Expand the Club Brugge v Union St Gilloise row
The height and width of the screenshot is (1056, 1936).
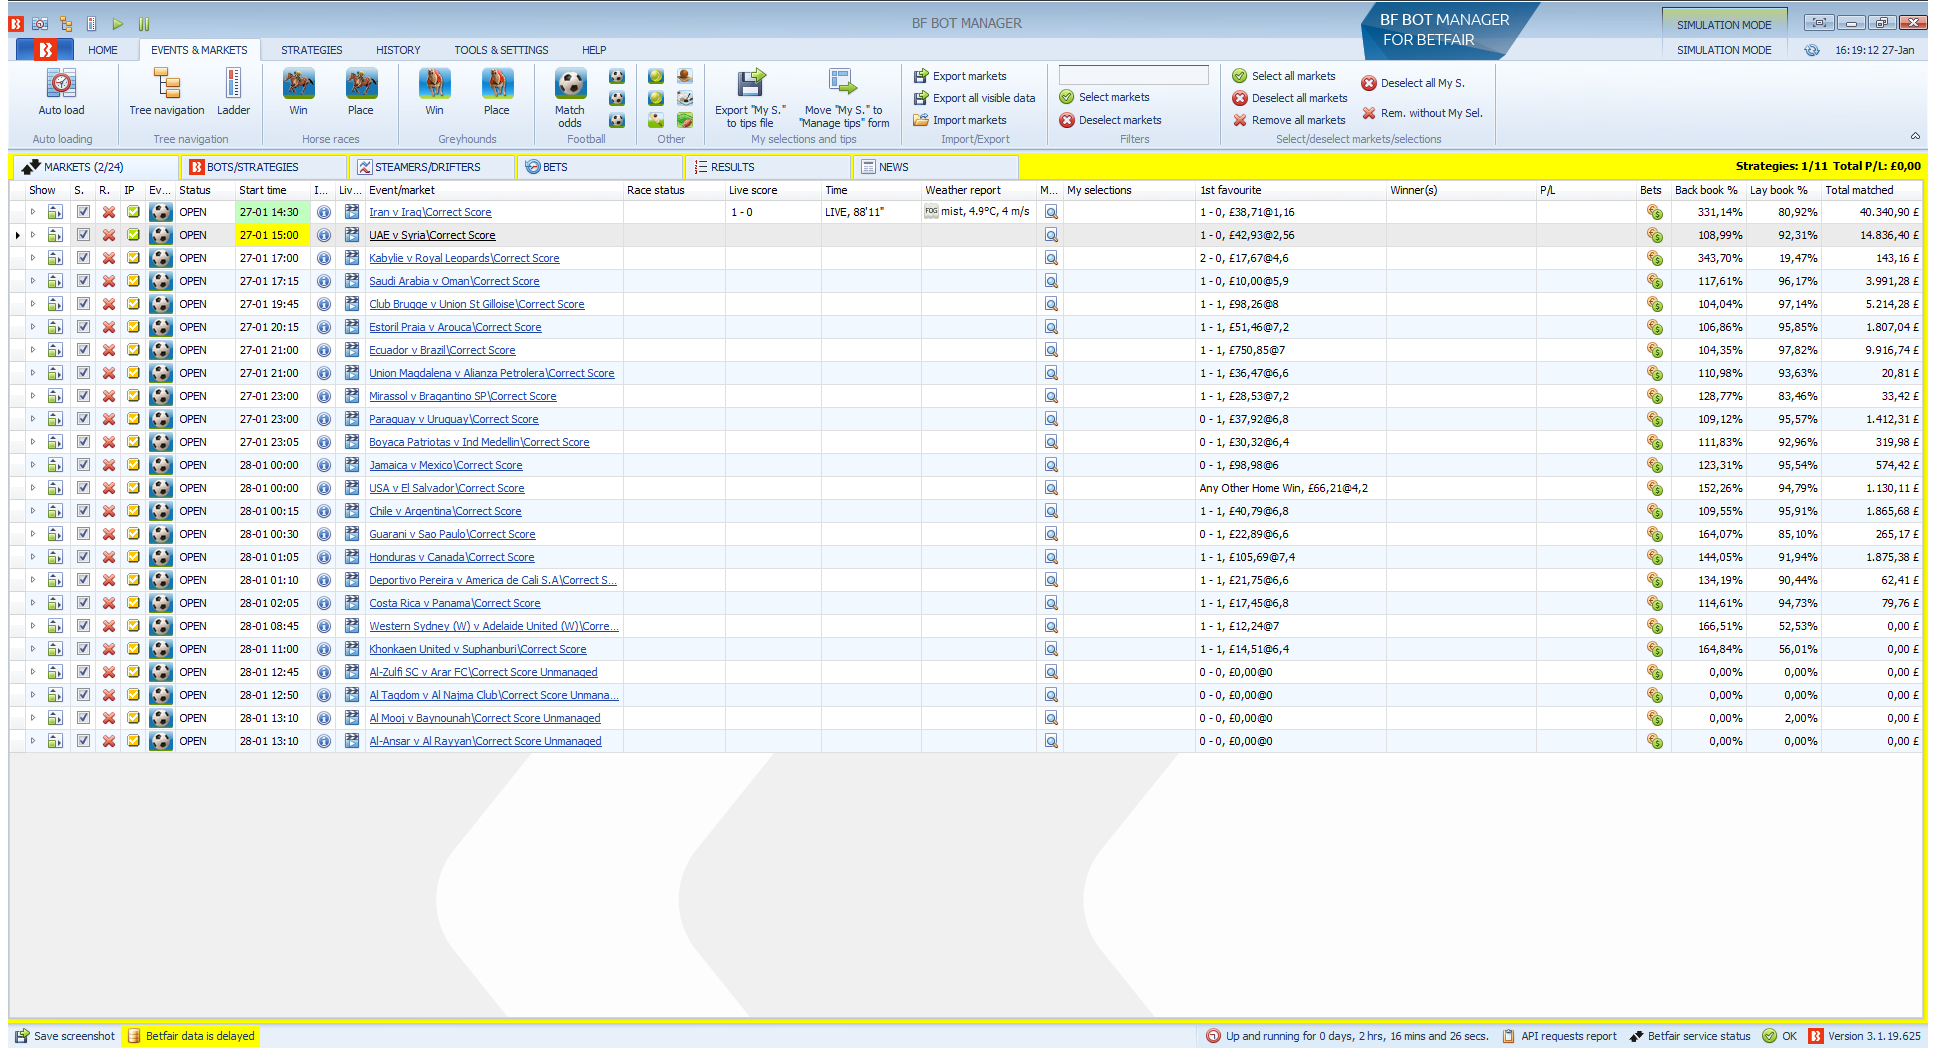(32, 304)
